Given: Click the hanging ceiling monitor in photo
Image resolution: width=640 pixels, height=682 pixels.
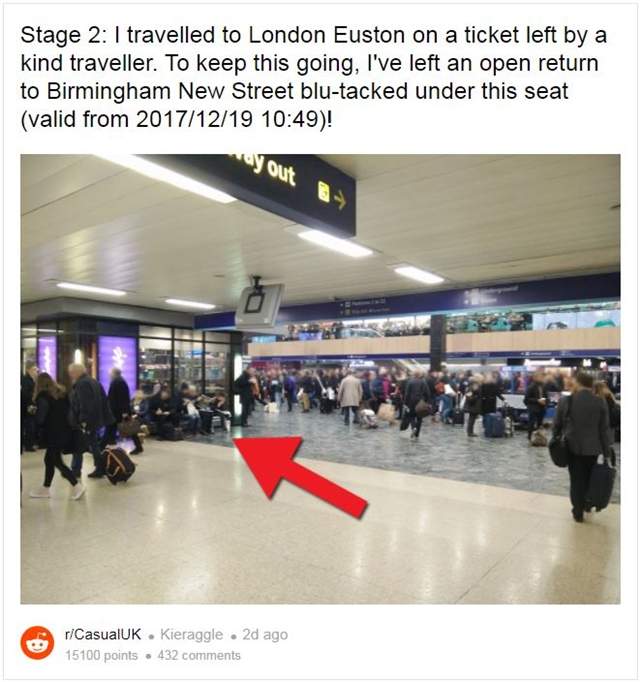Looking at the screenshot, I should click(x=259, y=306).
